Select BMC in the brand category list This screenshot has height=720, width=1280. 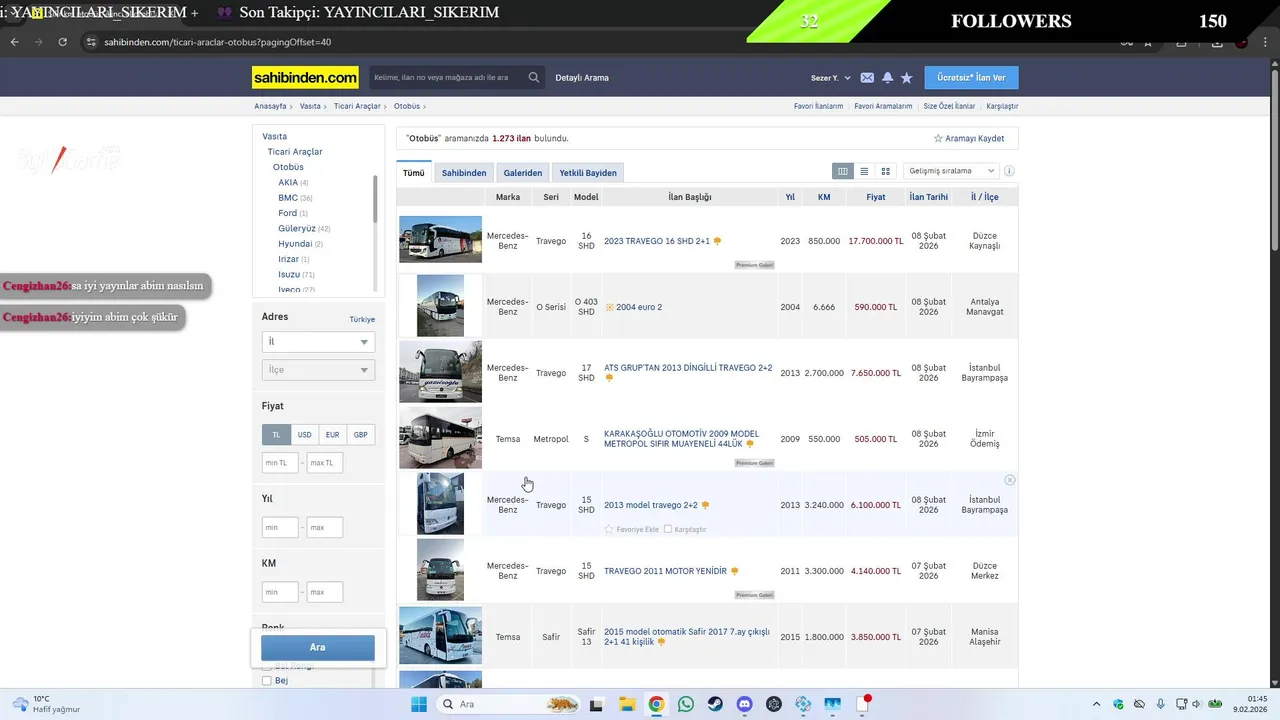(x=288, y=198)
